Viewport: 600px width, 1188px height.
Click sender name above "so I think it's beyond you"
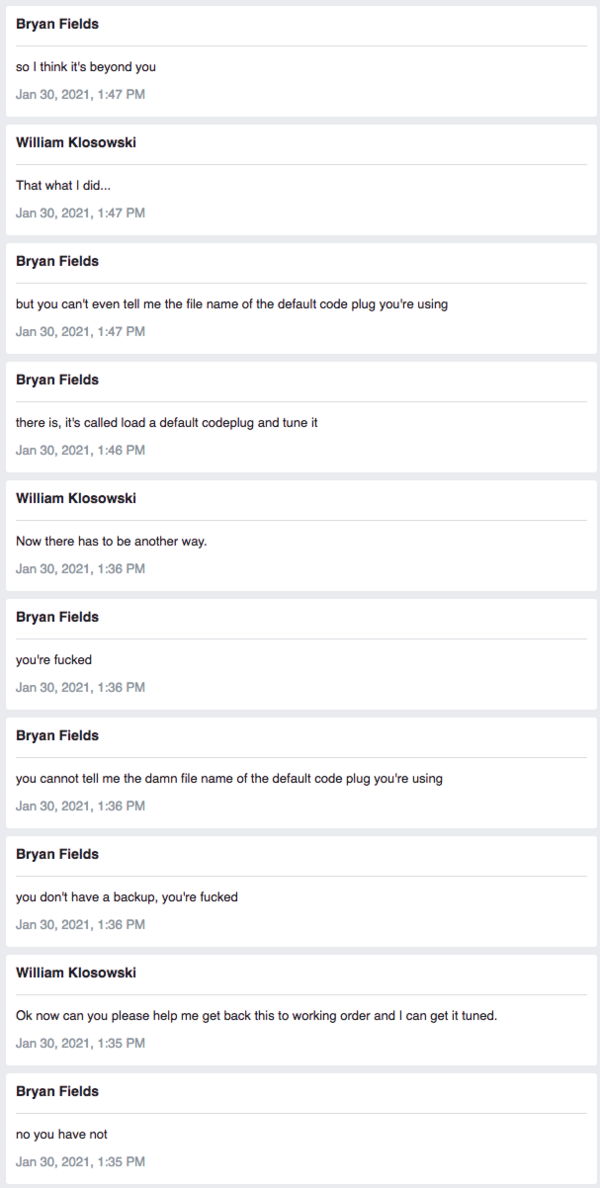pos(58,24)
